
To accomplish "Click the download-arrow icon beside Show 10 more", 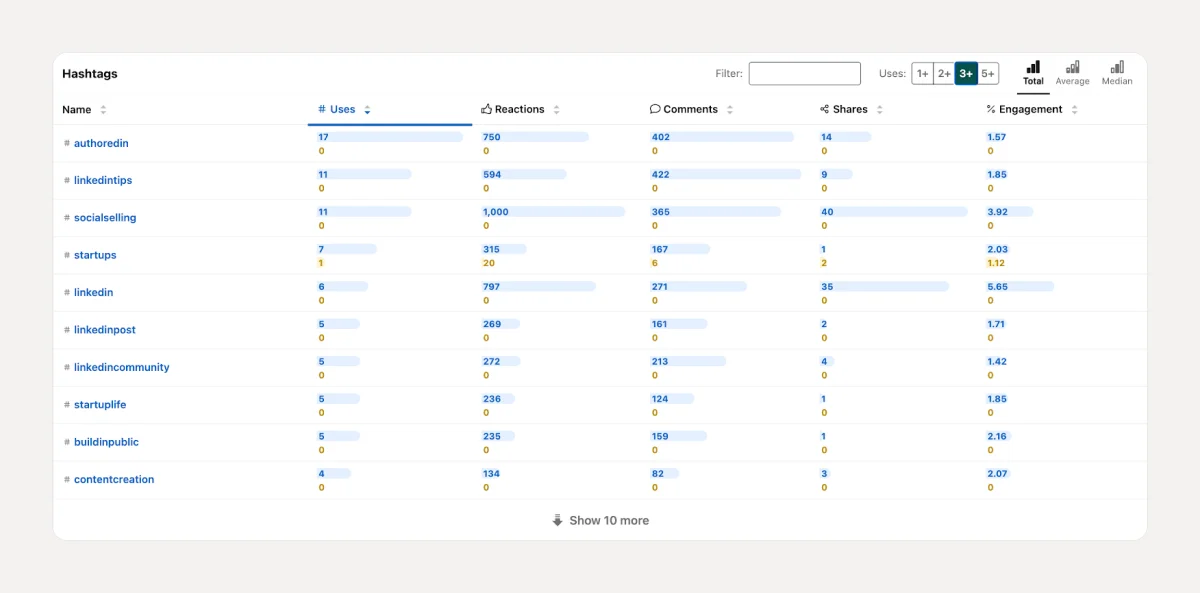I will [557, 520].
